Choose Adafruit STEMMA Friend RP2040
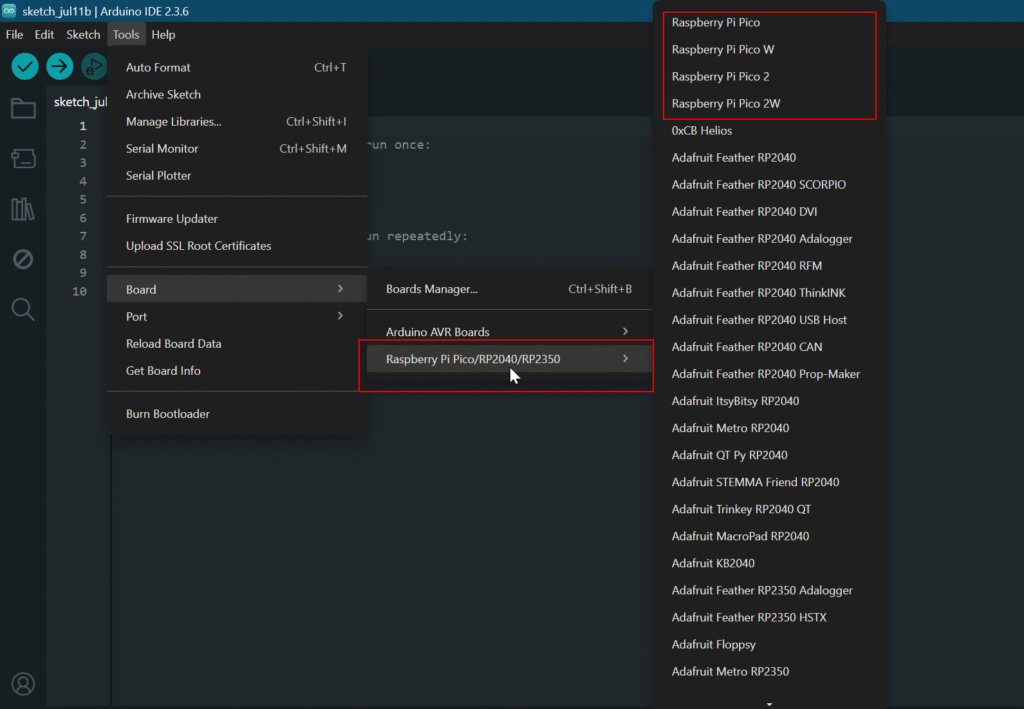The height and width of the screenshot is (709, 1024). coord(769,482)
